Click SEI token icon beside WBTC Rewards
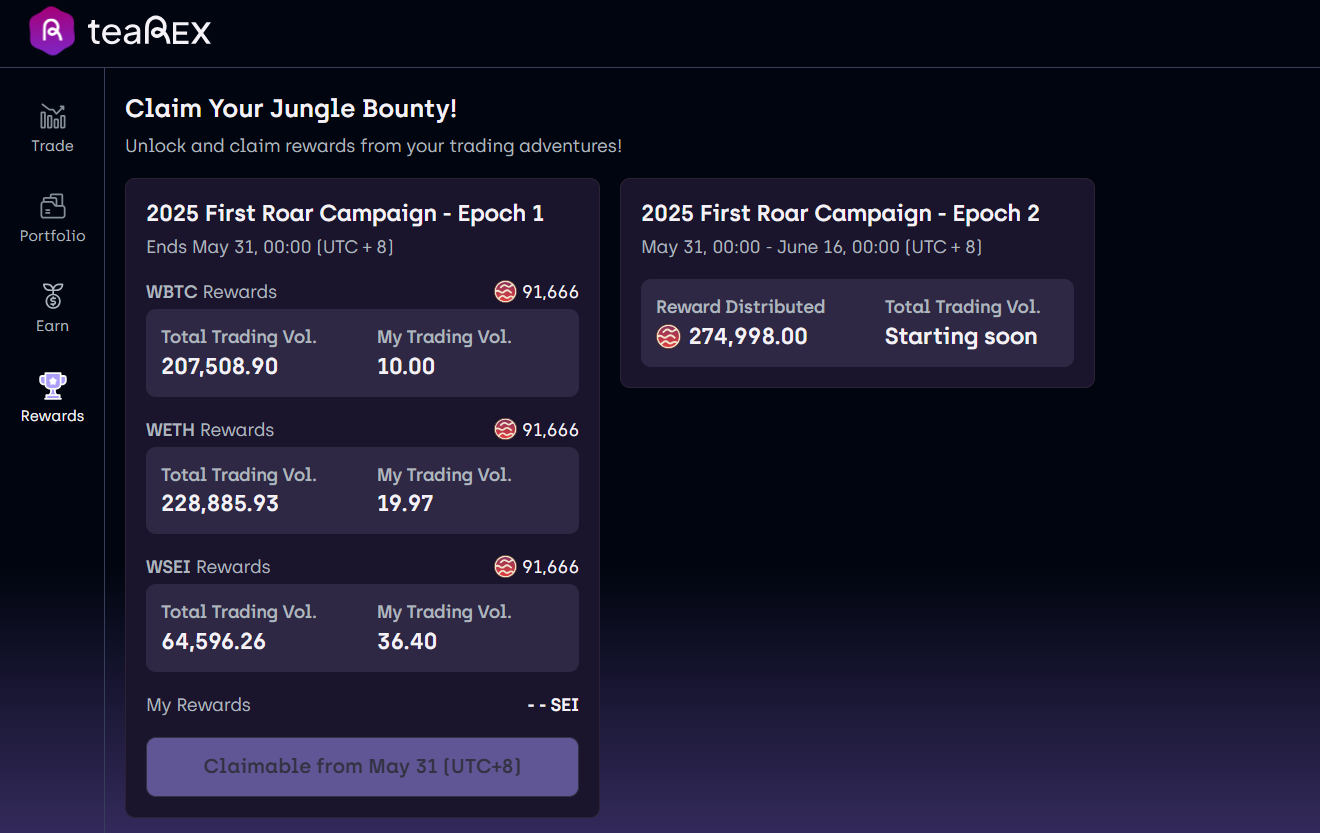Screen dimensions: 1320x833 coord(505,292)
